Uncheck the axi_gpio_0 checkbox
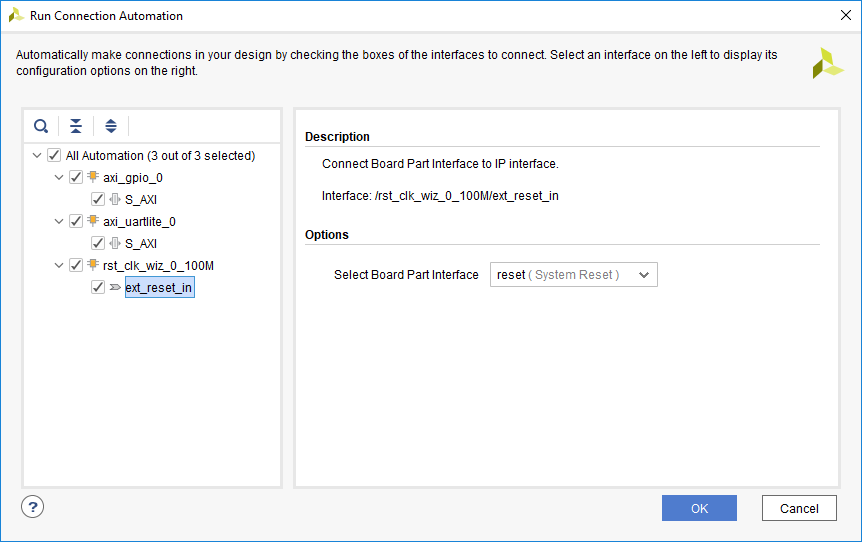Viewport: 862px width, 542px height. tap(76, 177)
